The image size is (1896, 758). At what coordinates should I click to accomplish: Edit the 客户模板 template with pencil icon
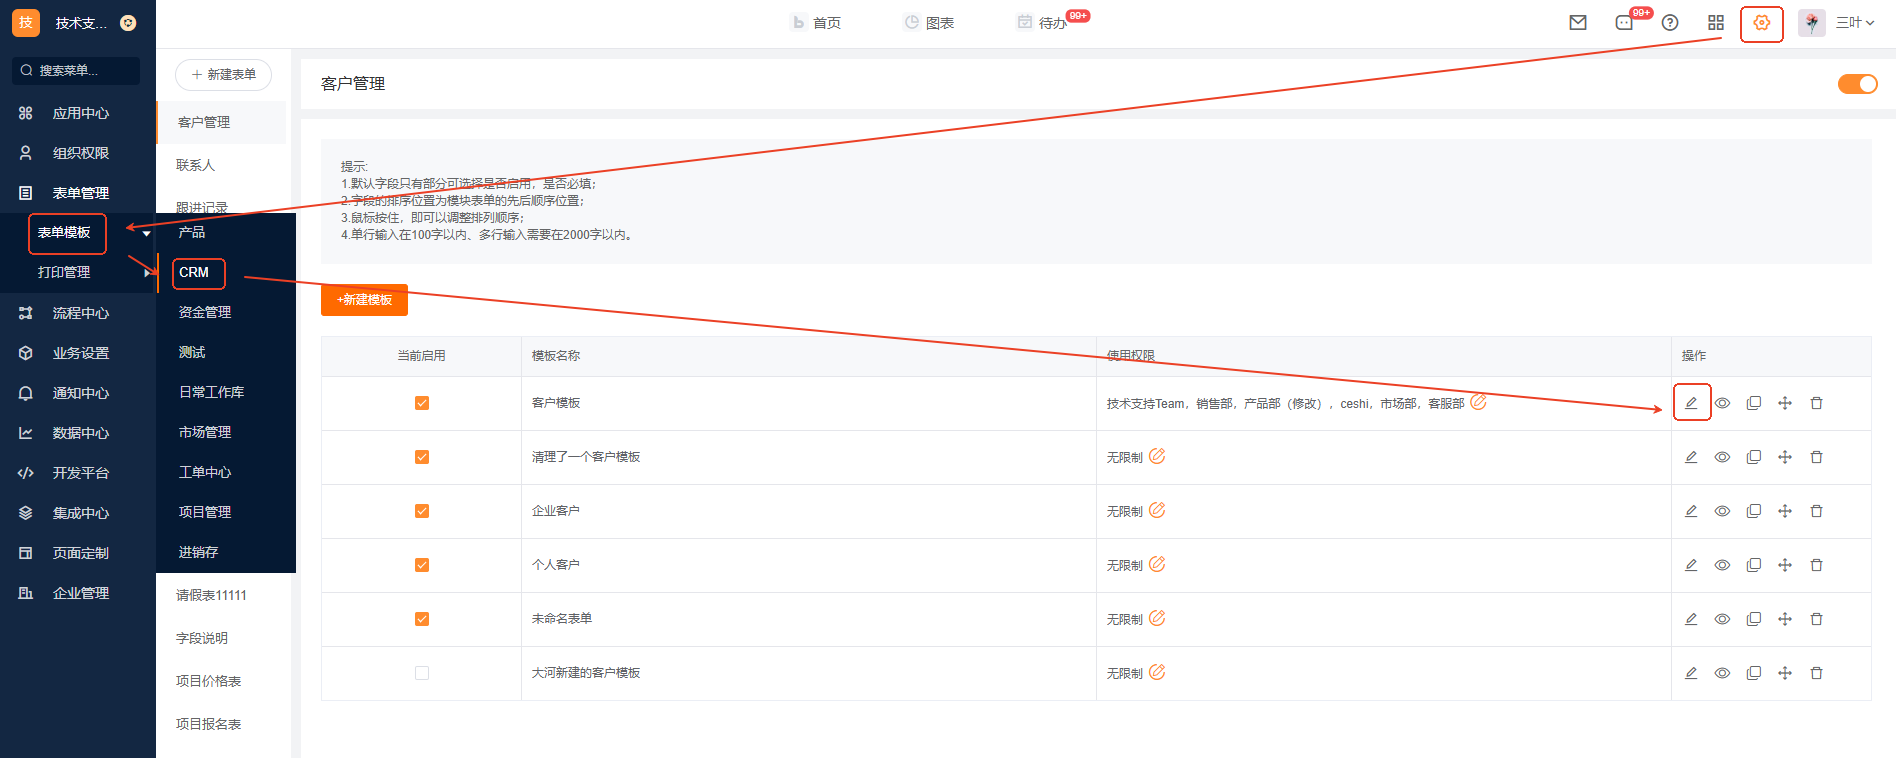1691,403
